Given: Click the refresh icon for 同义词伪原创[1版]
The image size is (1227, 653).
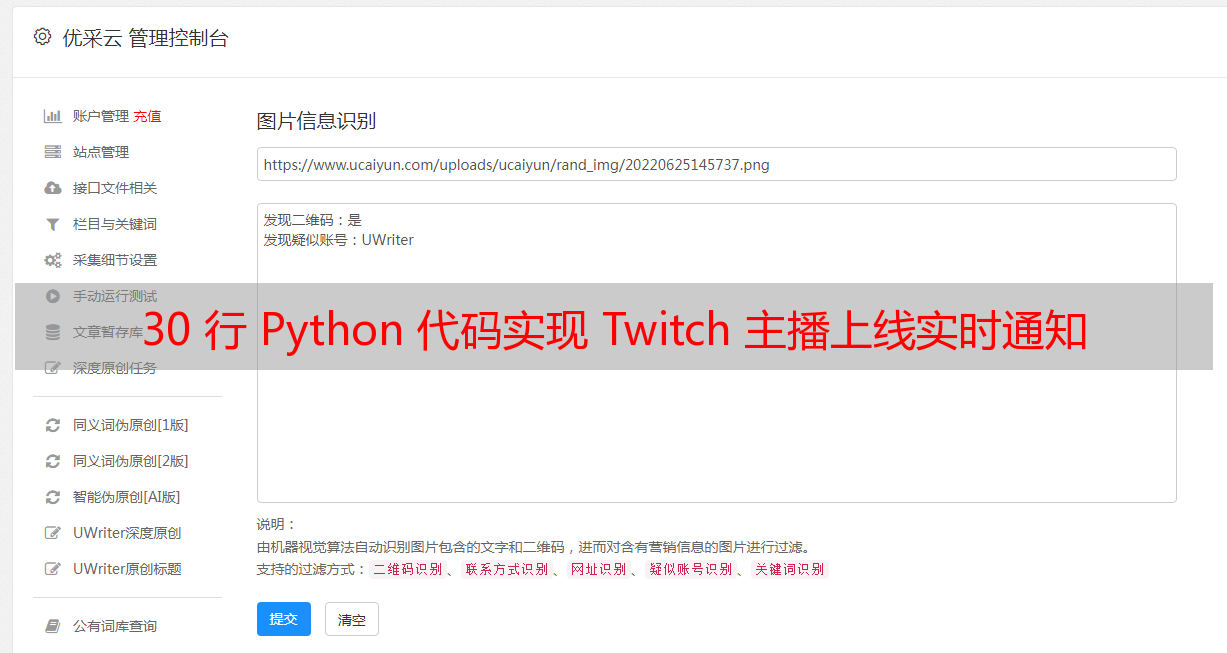Looking at the screenshot, I should pyautogui.click(x=53, y=425).
